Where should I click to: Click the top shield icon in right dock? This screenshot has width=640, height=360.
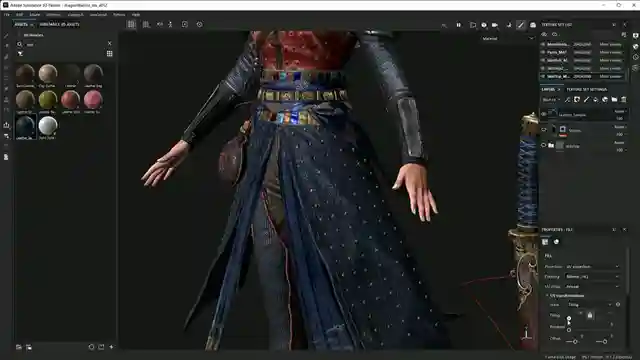click(635, 36)
